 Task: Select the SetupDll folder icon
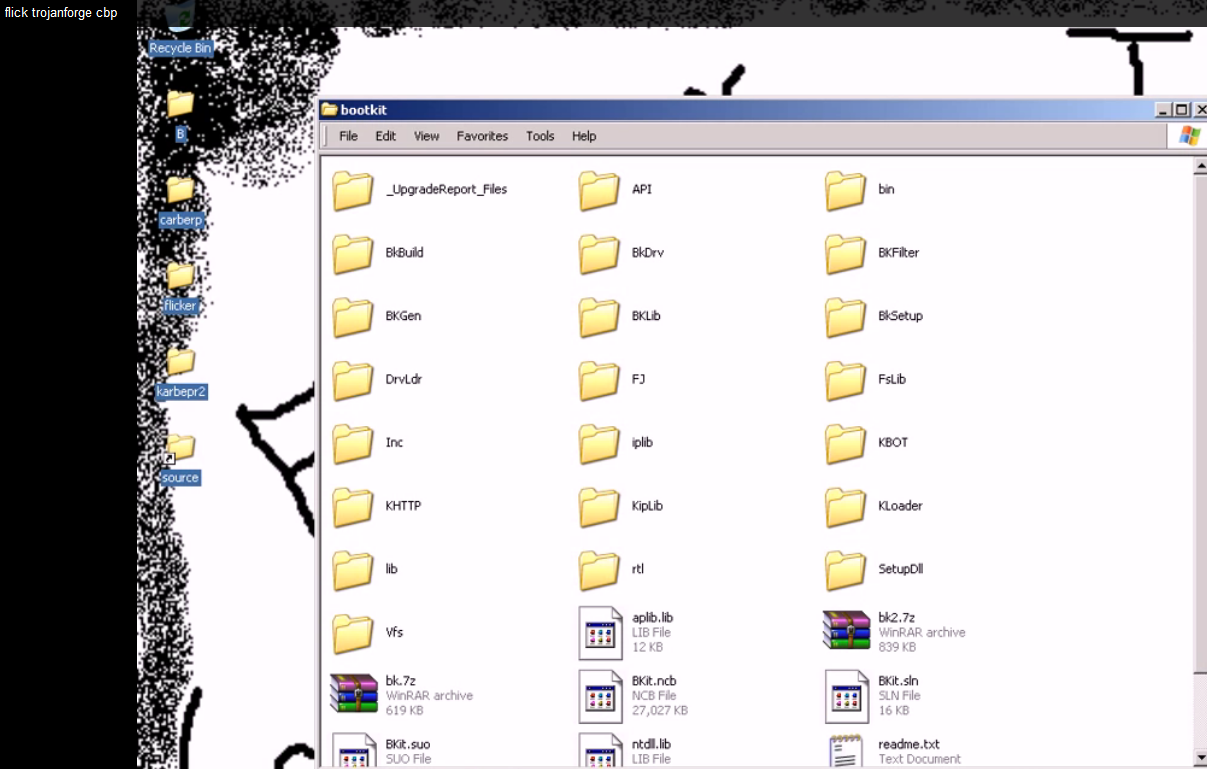tap(845, 569)
